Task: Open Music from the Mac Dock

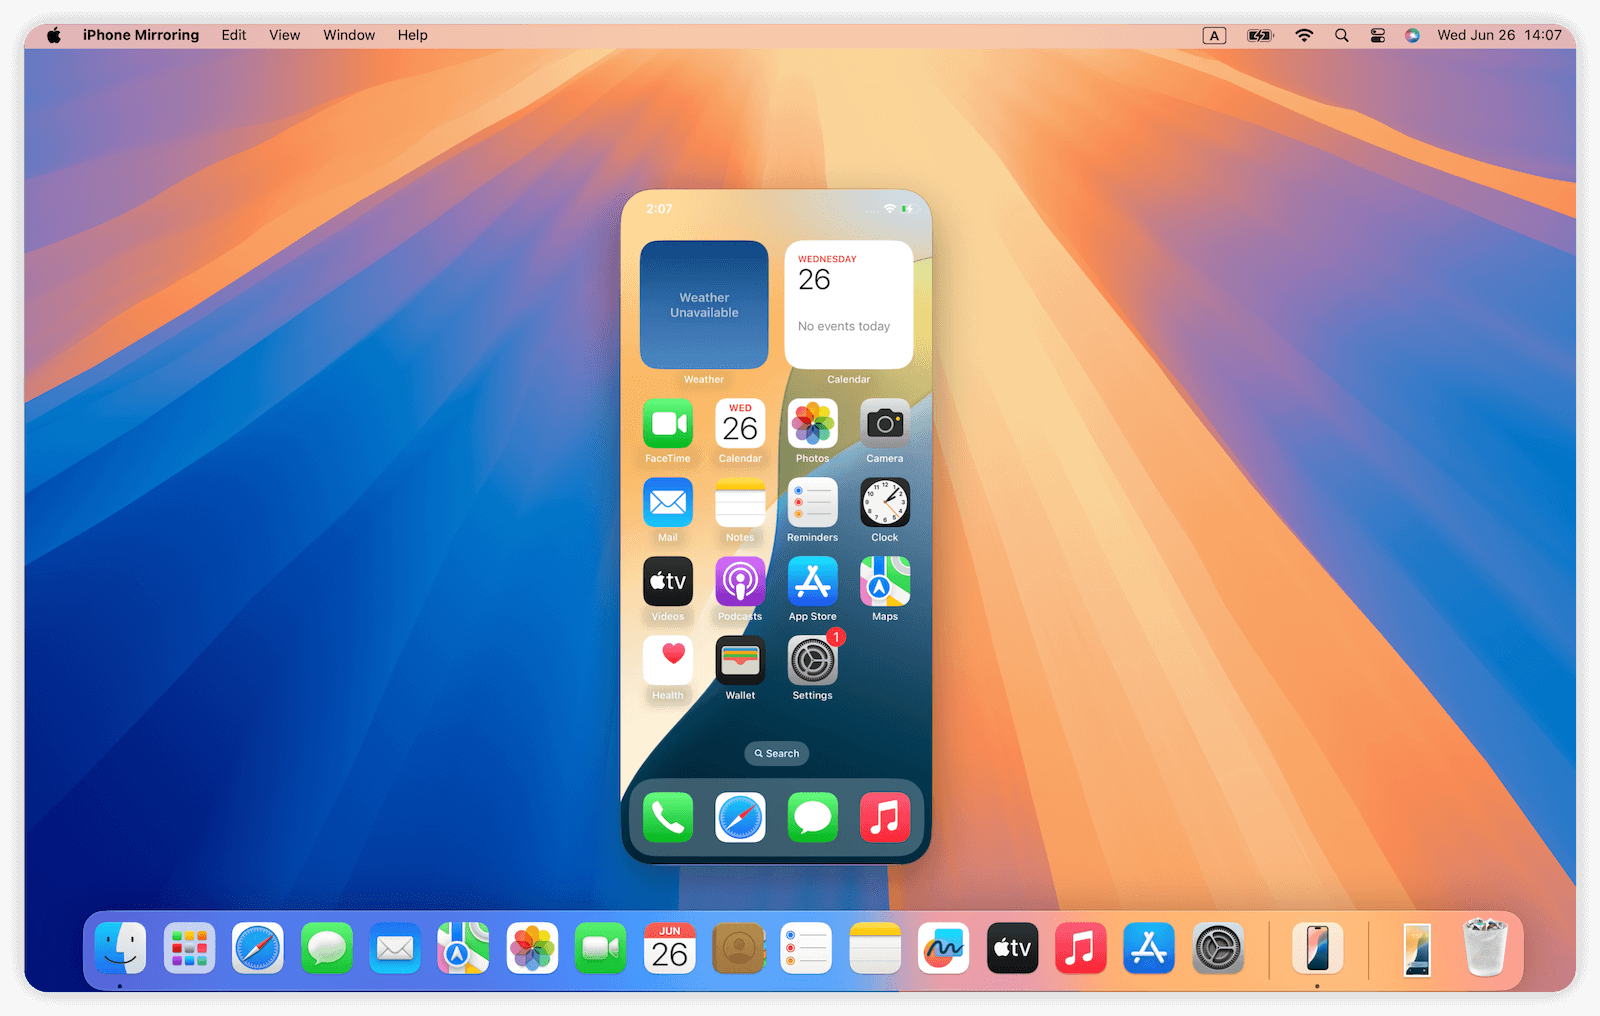Action: pyautogui.click(x=1081, y=948)
